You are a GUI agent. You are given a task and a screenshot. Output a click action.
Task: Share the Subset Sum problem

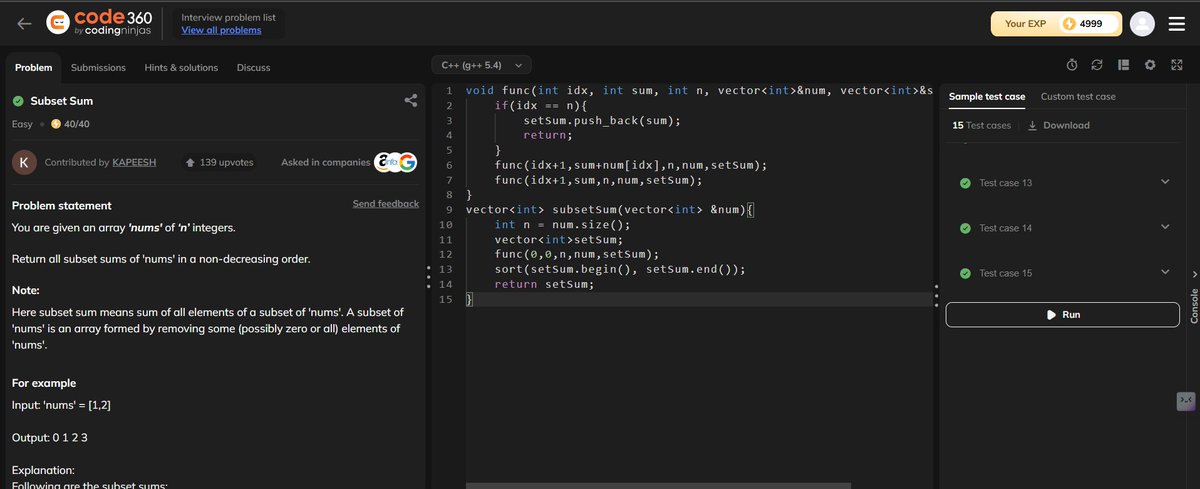pos(410,101)
